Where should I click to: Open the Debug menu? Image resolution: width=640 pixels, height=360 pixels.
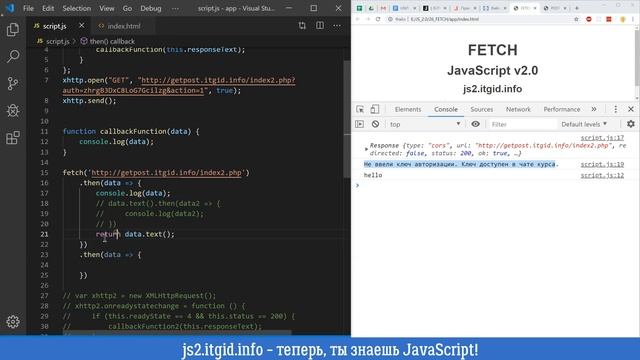[x=151, y=8]
